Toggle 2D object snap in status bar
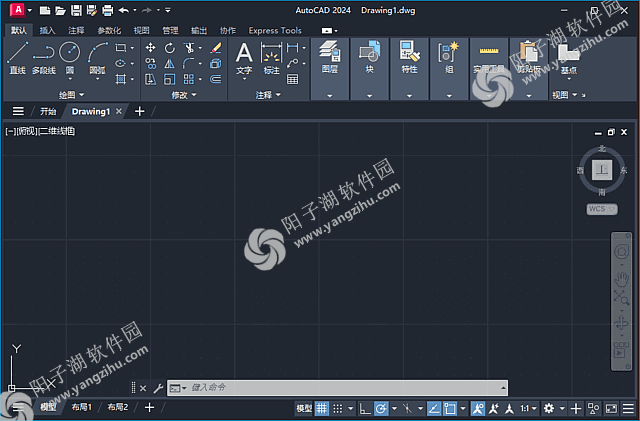Screen dimensions: 640x421 coord(450,408)
